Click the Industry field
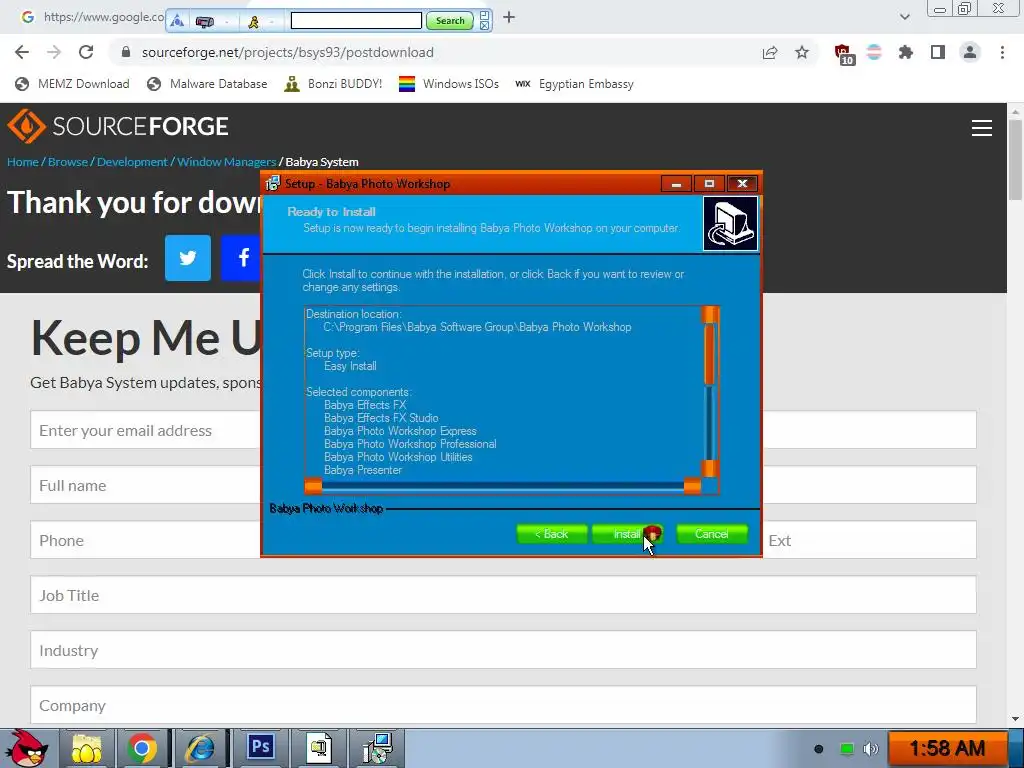Screen dimensions: 1024x768 (503, 649)
